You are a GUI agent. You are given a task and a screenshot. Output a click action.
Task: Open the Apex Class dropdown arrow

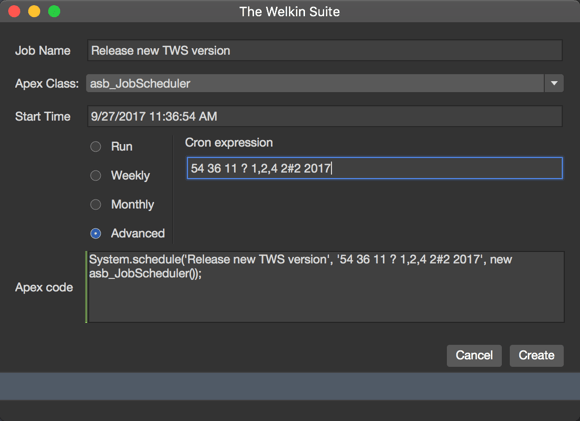pyautogui.click(x=554, y=83)
